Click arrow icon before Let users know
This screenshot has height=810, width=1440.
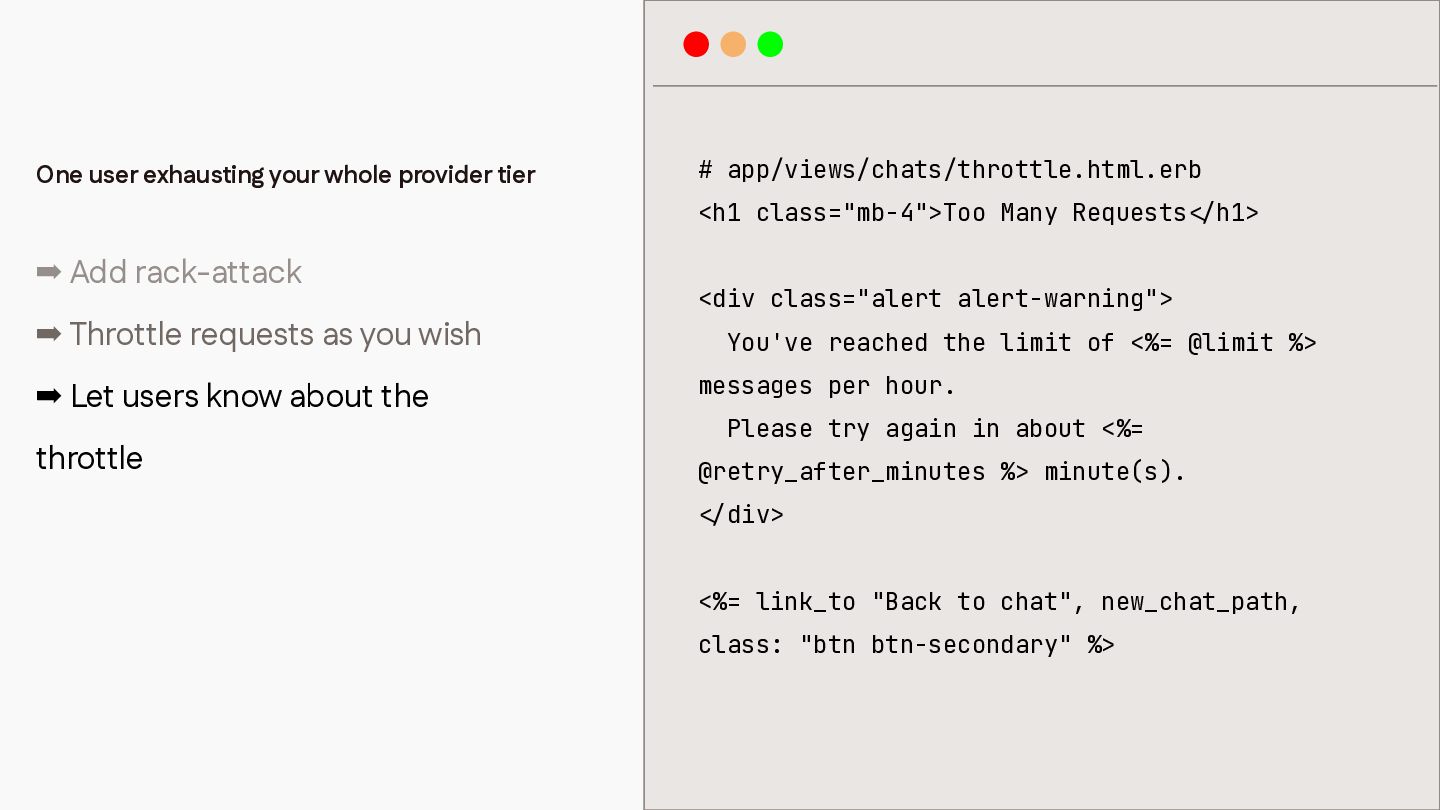point(49,396)
